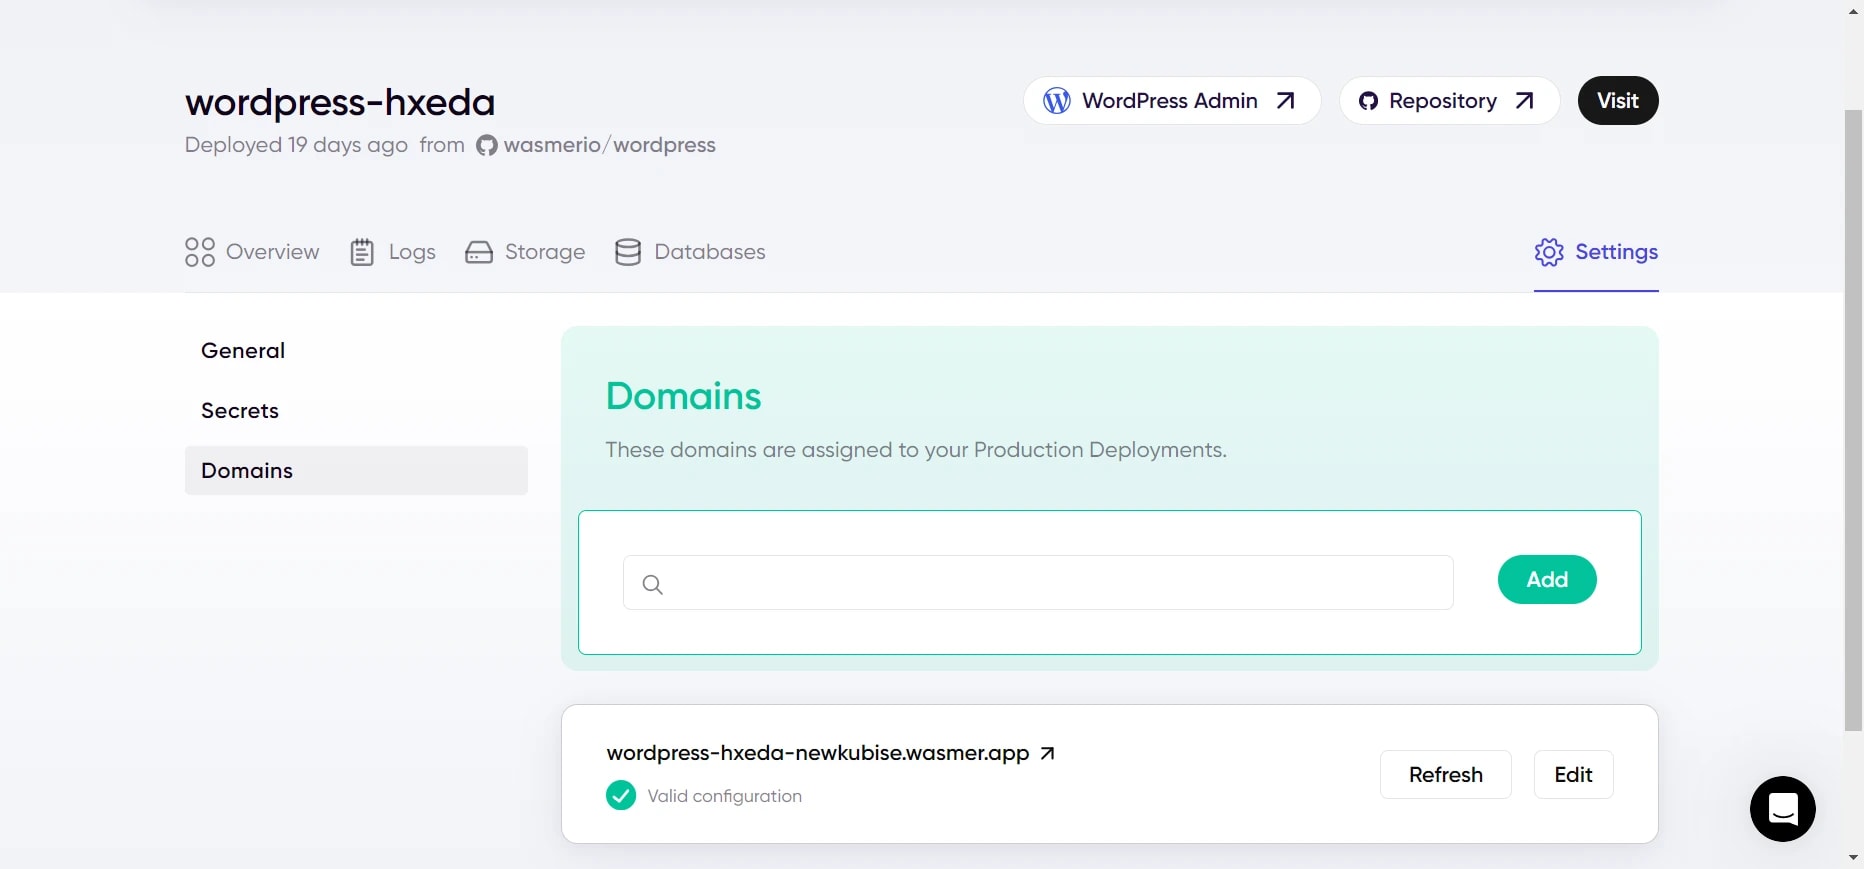Open WordPress Admin link

point(1171,101)
